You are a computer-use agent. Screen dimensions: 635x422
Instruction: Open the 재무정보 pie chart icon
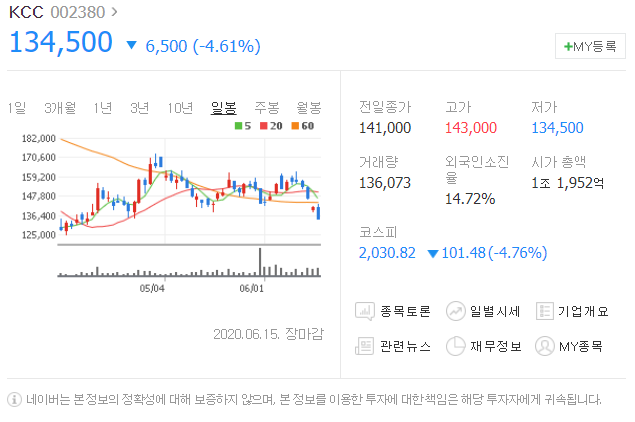point(456,346)
